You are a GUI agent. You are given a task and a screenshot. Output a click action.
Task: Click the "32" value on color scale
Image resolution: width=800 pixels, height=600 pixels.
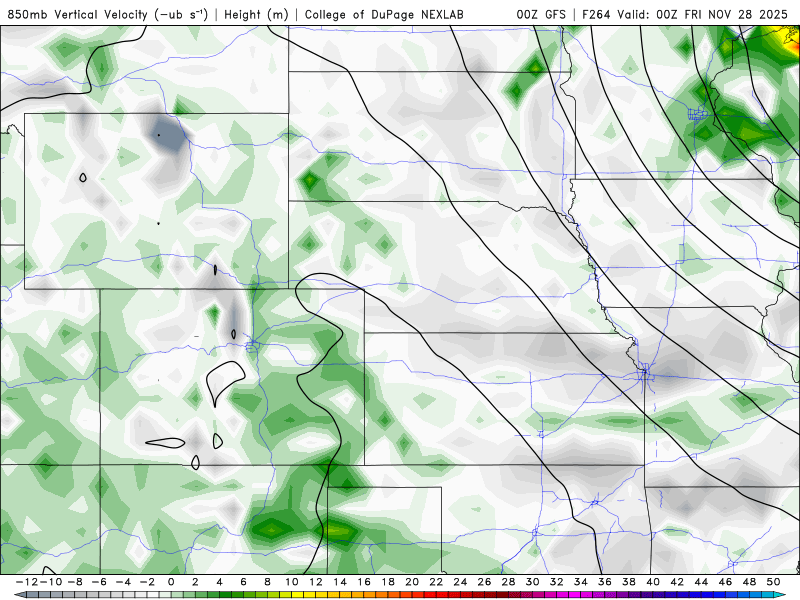[x=557, y=582]
